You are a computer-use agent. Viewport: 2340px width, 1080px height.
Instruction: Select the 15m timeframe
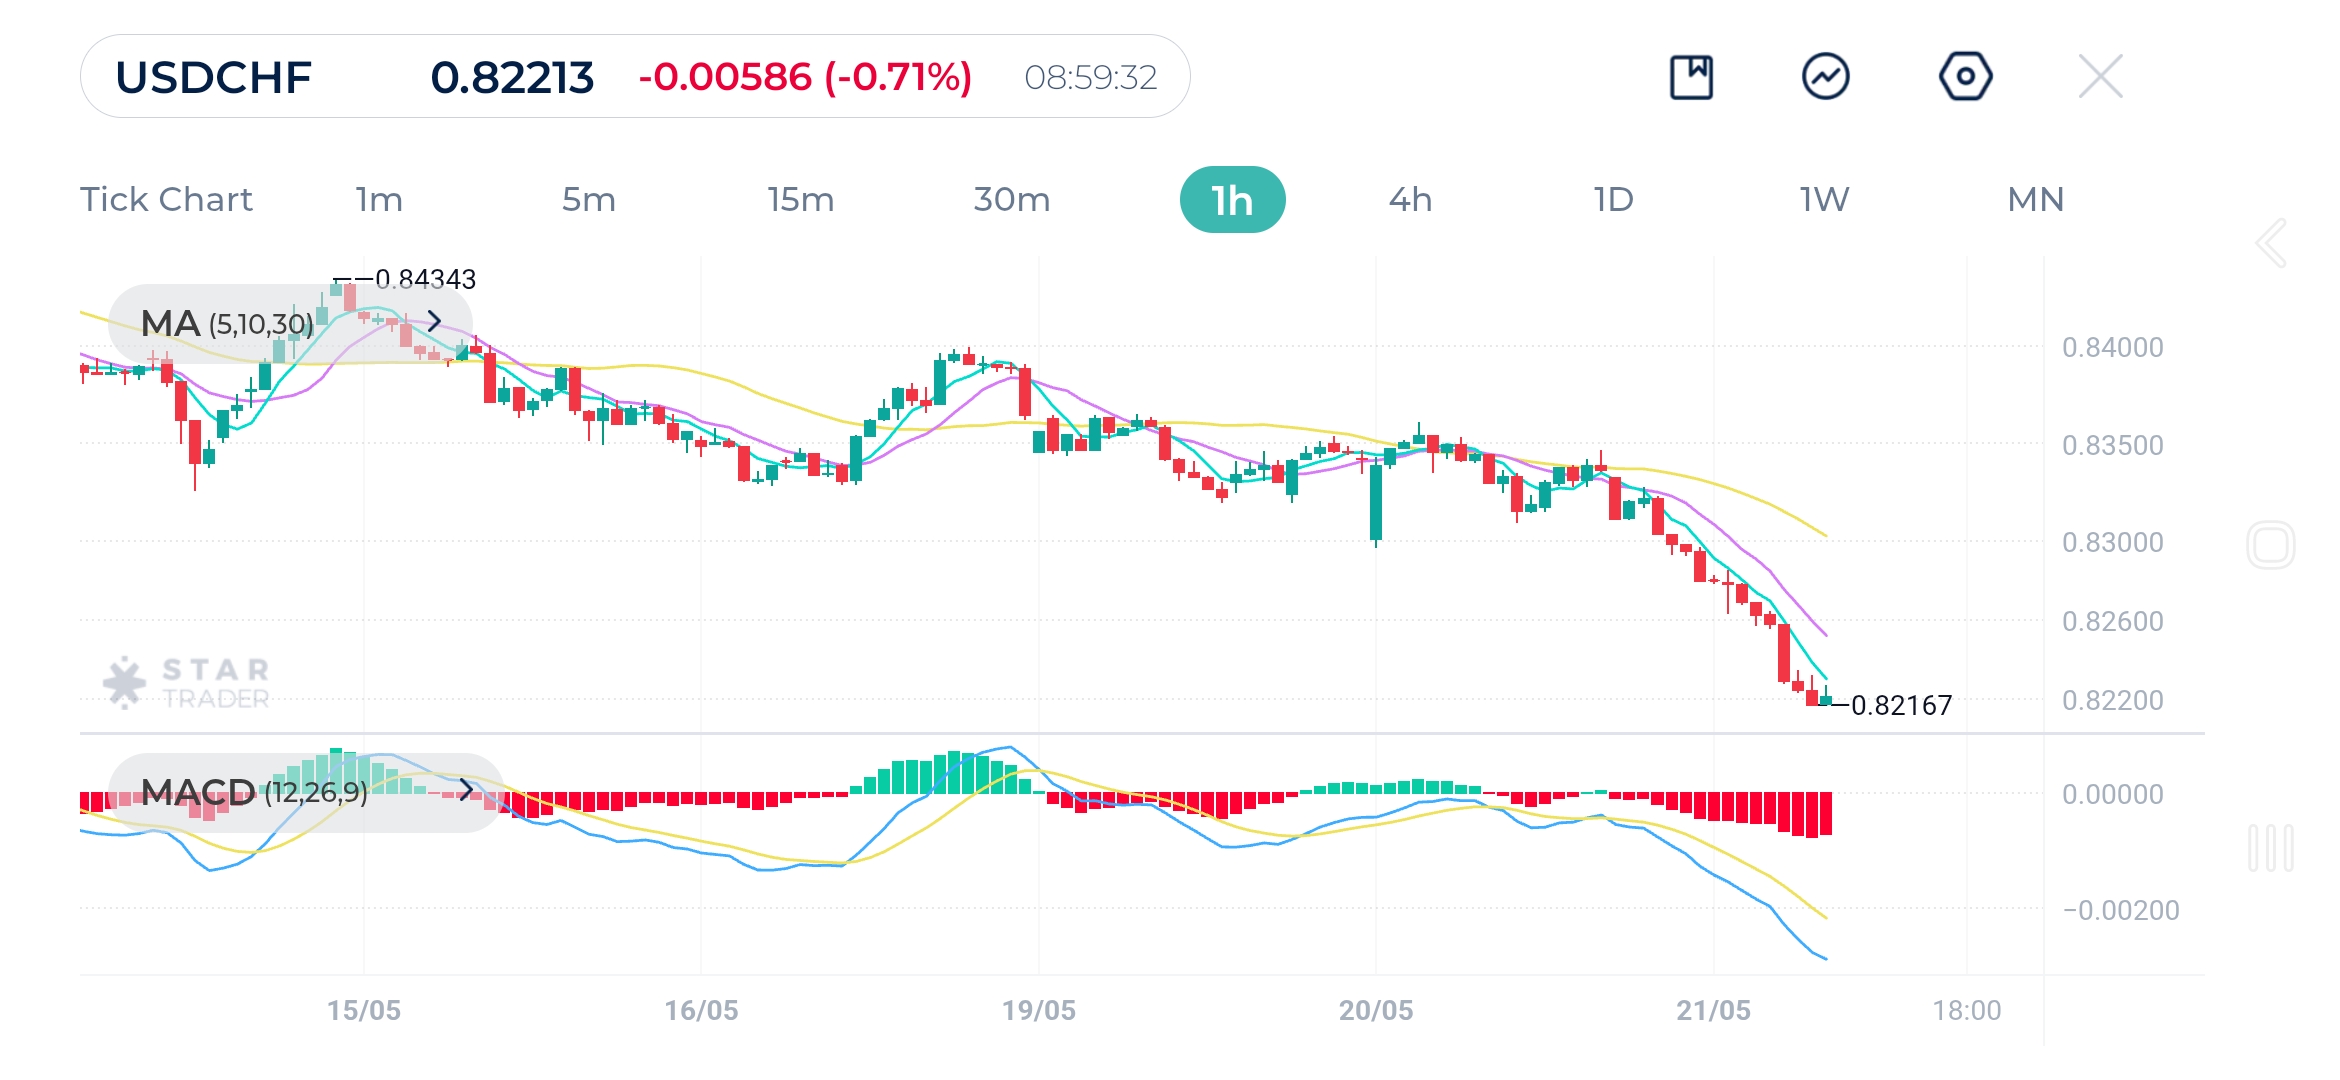click(800, 200)
